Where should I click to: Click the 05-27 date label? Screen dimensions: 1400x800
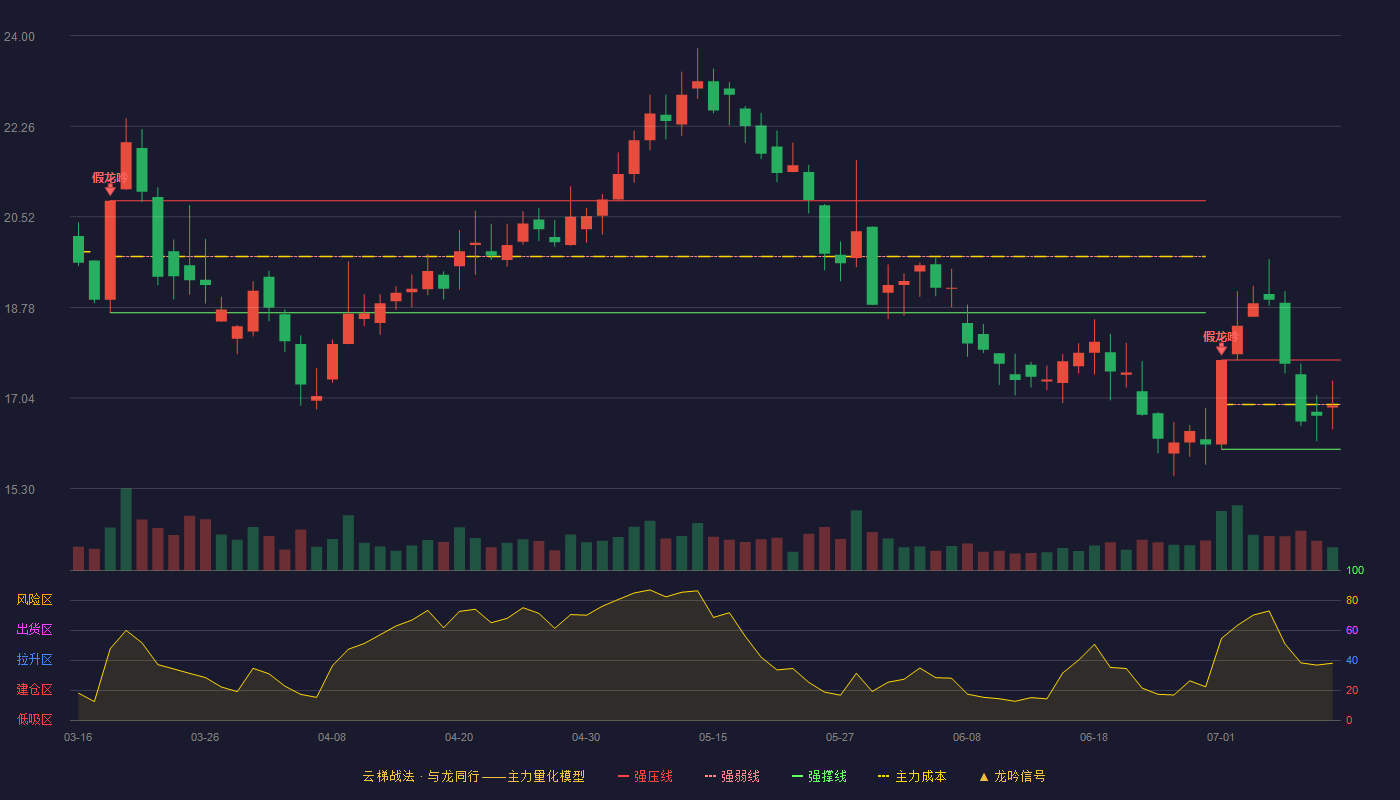[840, 737]
